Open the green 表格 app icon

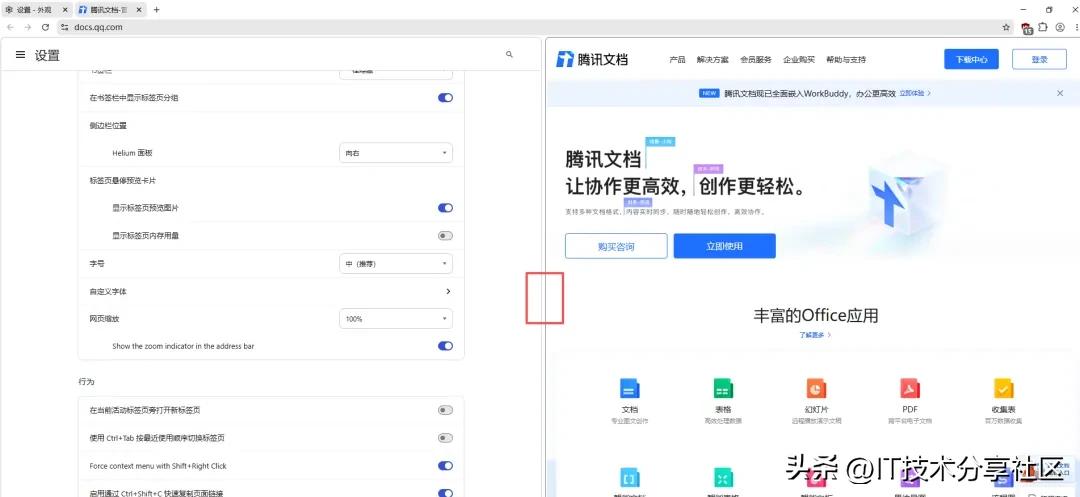click(x=723, y=388)
